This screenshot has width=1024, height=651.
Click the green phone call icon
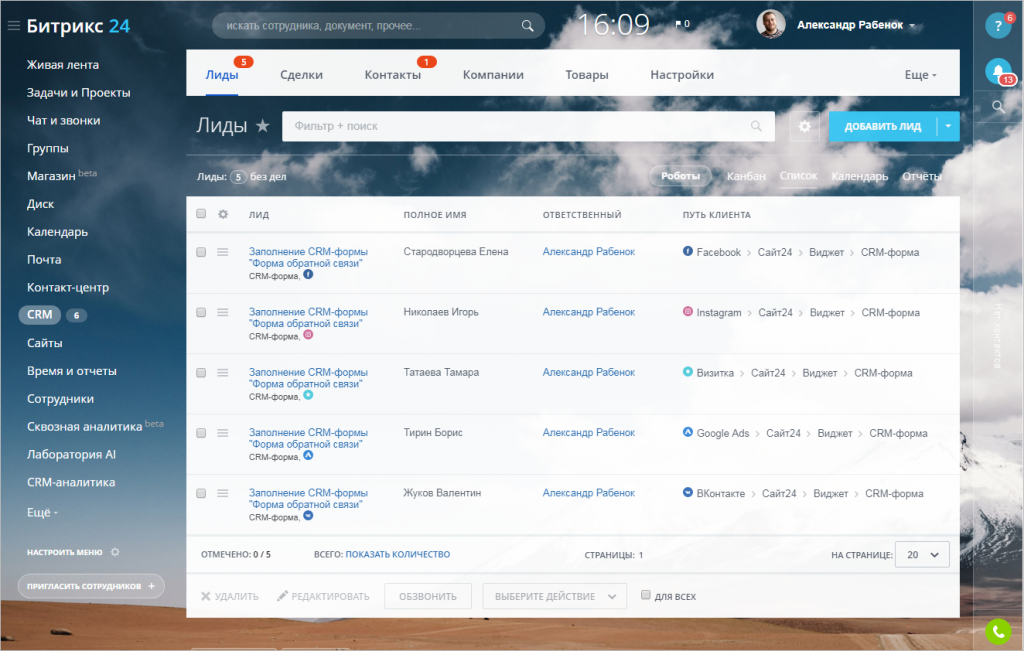click(x=999, y=631)
